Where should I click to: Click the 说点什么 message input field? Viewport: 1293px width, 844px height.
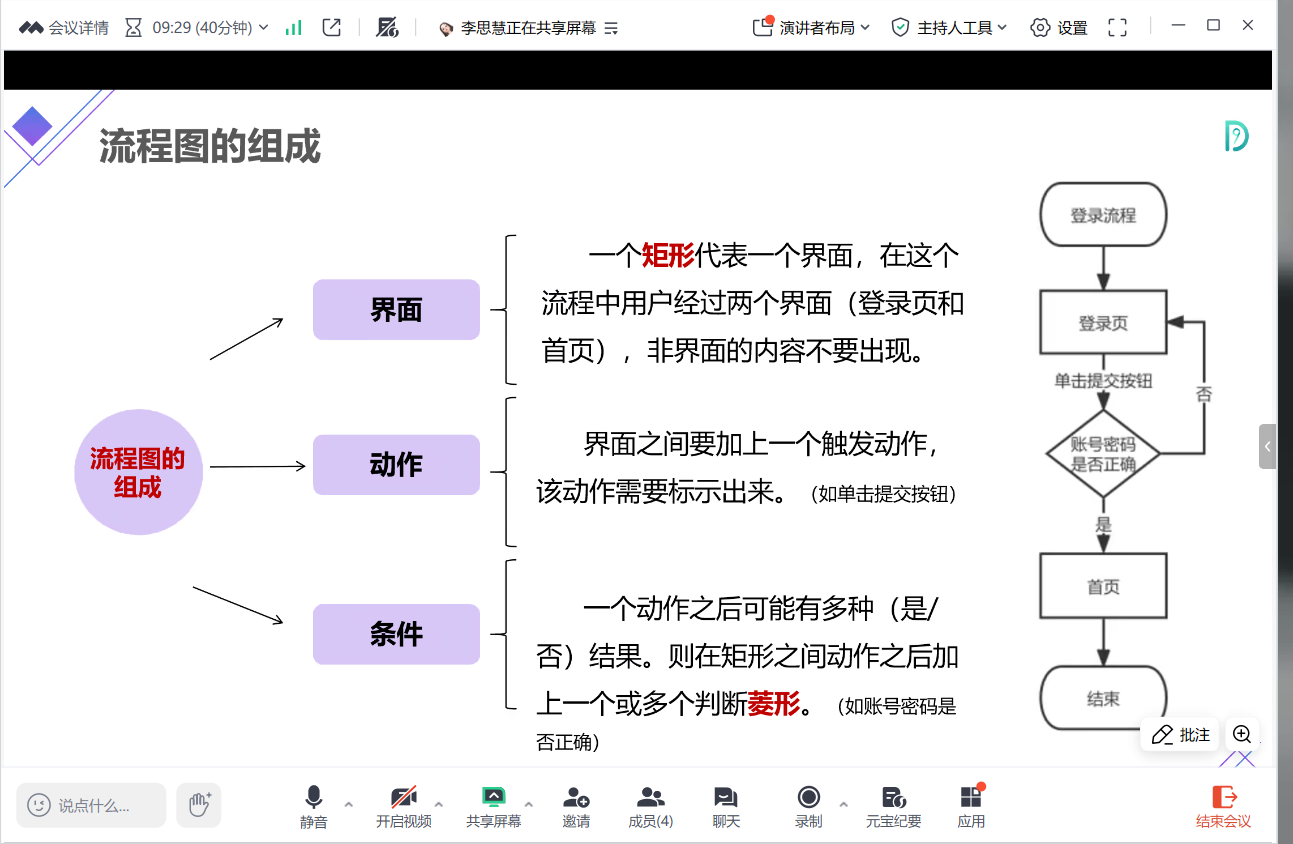click(92, 805)
